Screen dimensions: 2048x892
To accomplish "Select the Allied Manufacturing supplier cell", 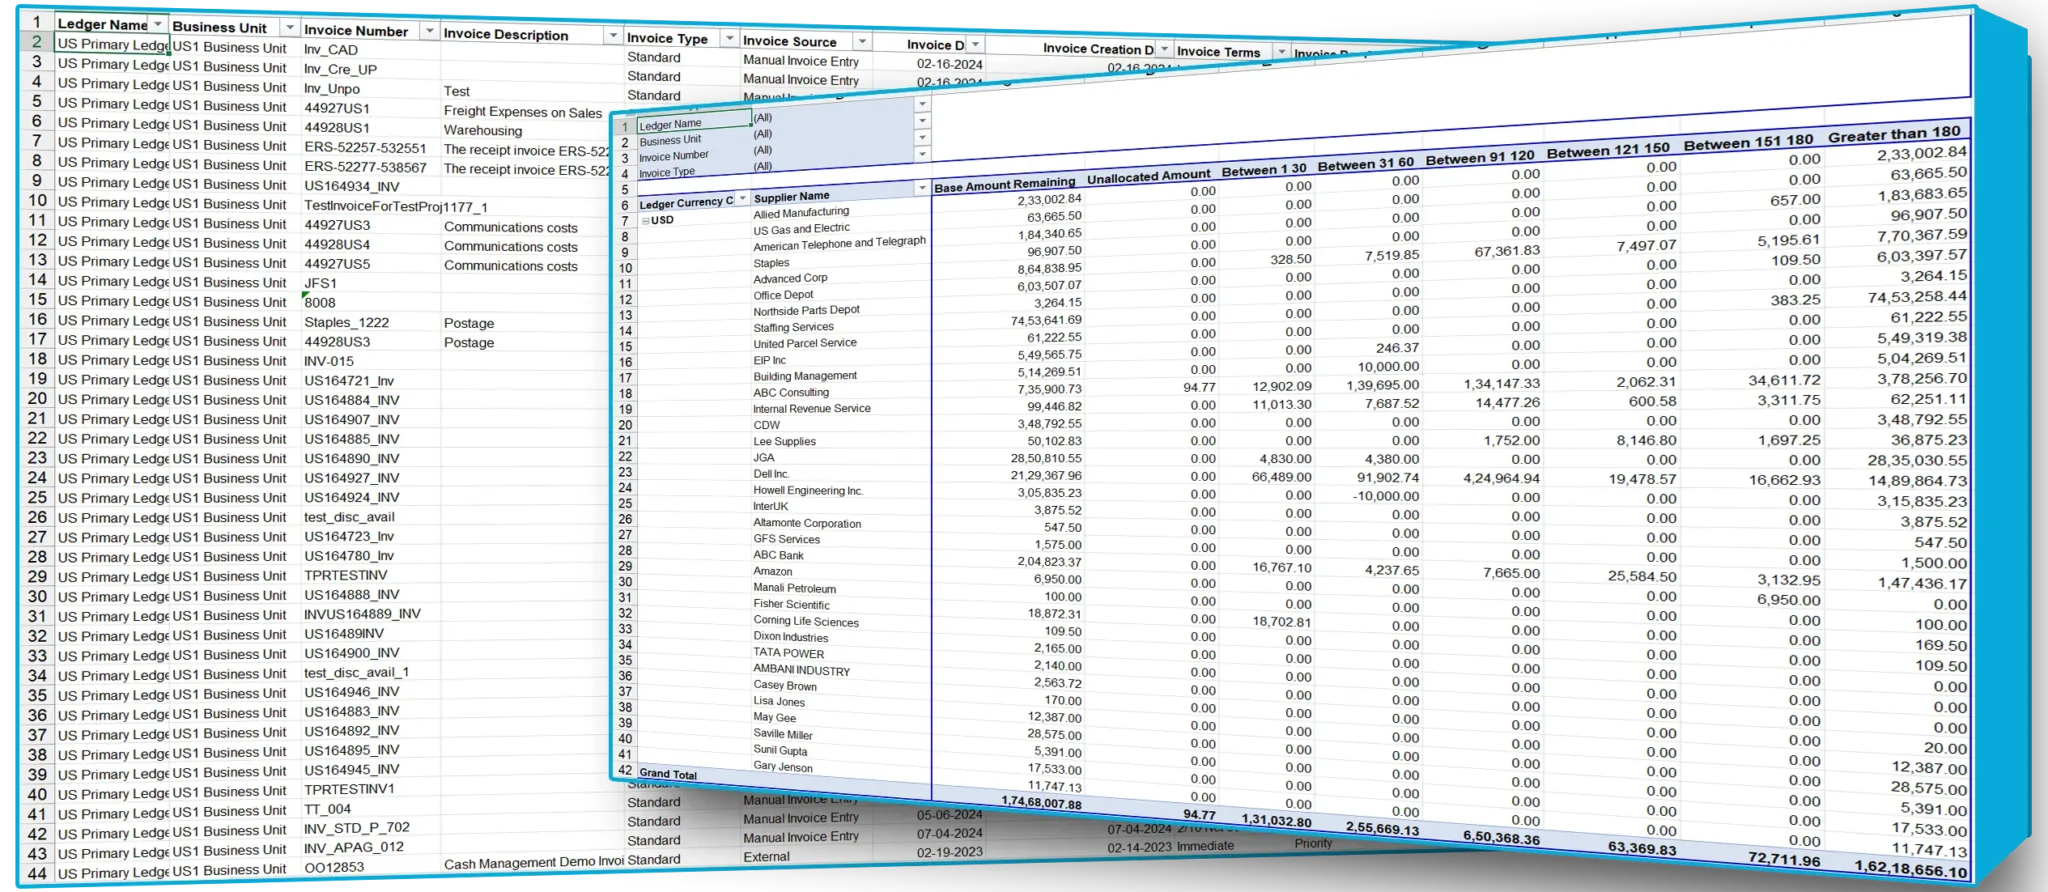I will click(801, 213).
